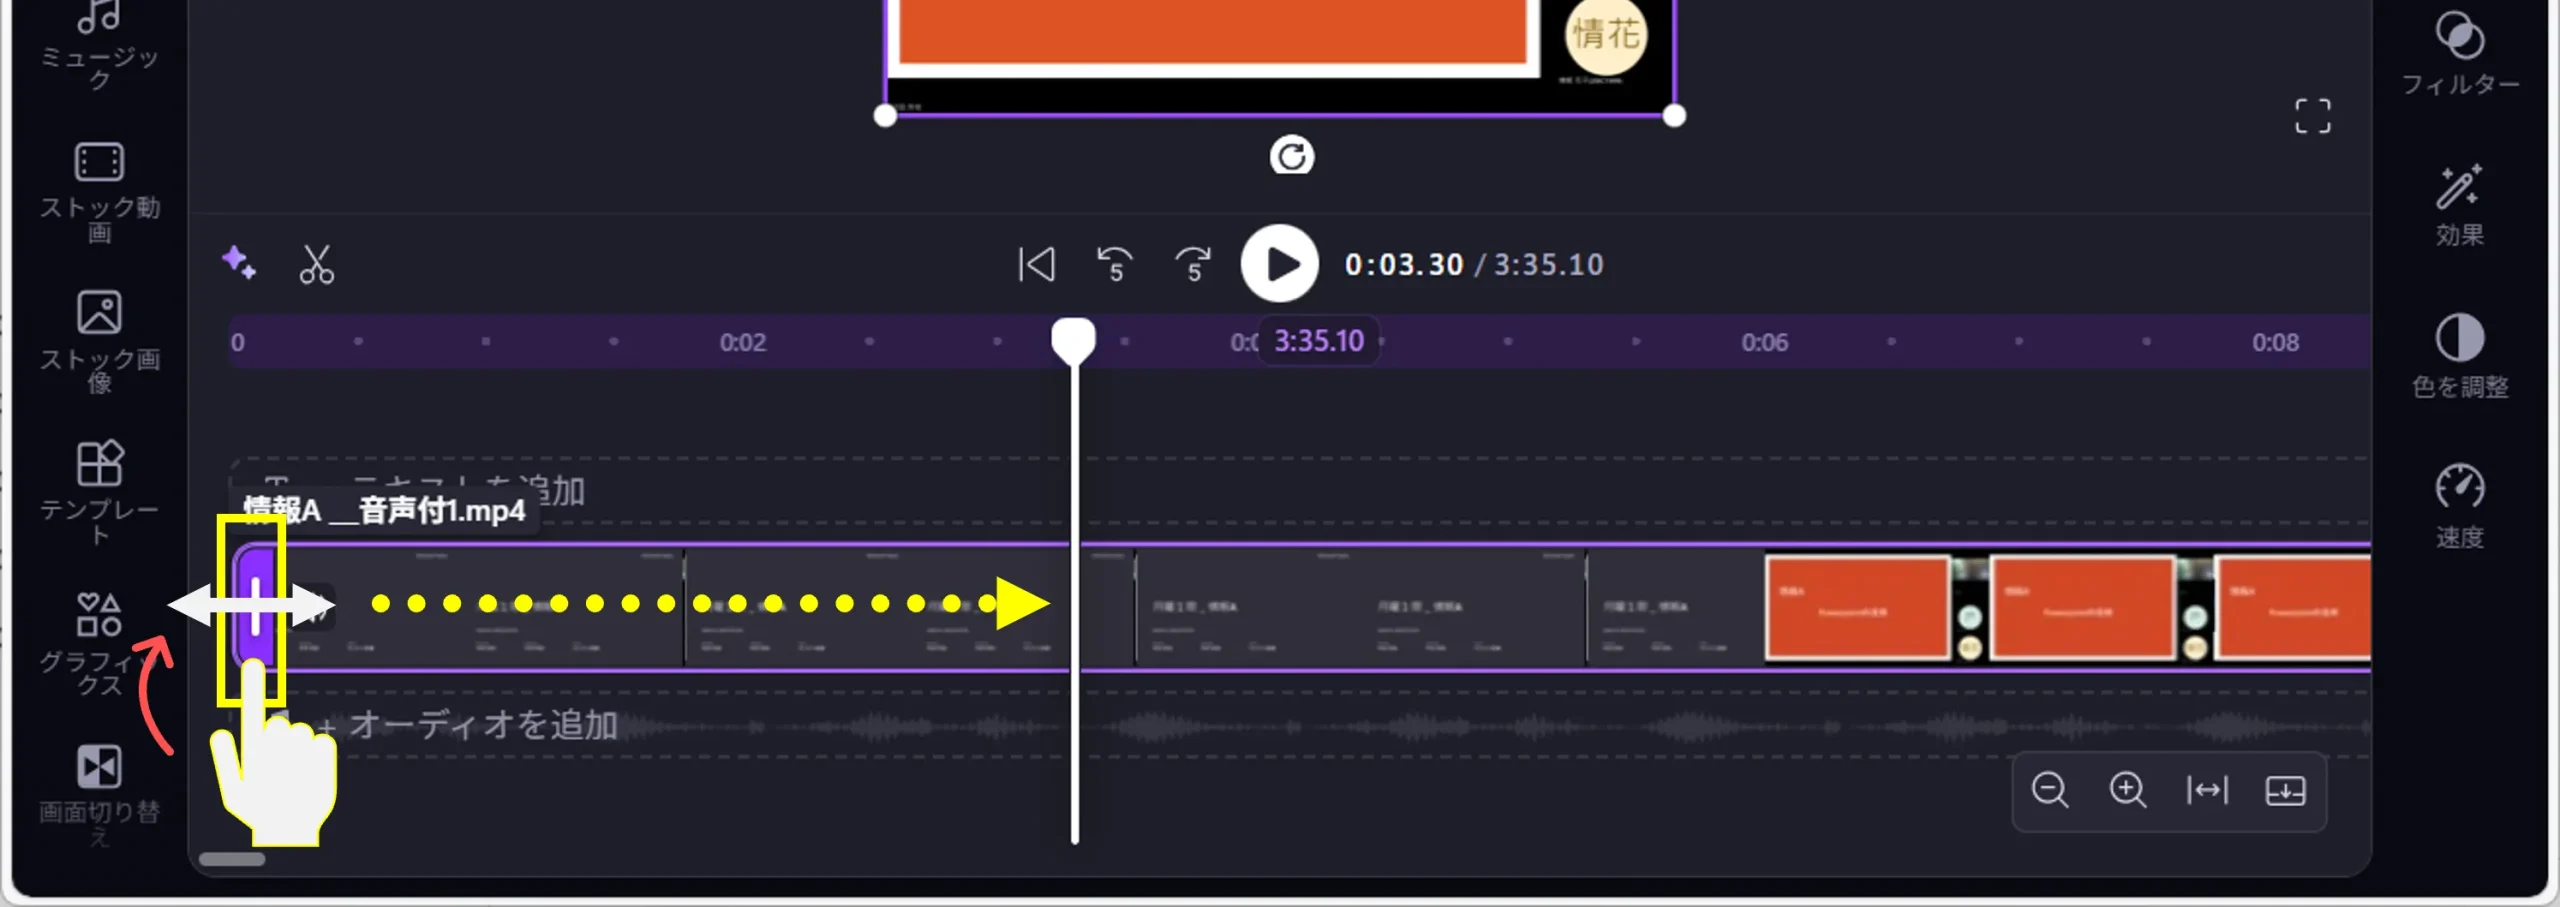The image size is (2560, 907).
Task: Fit timeline to screen width
Action: [2206, 790]
